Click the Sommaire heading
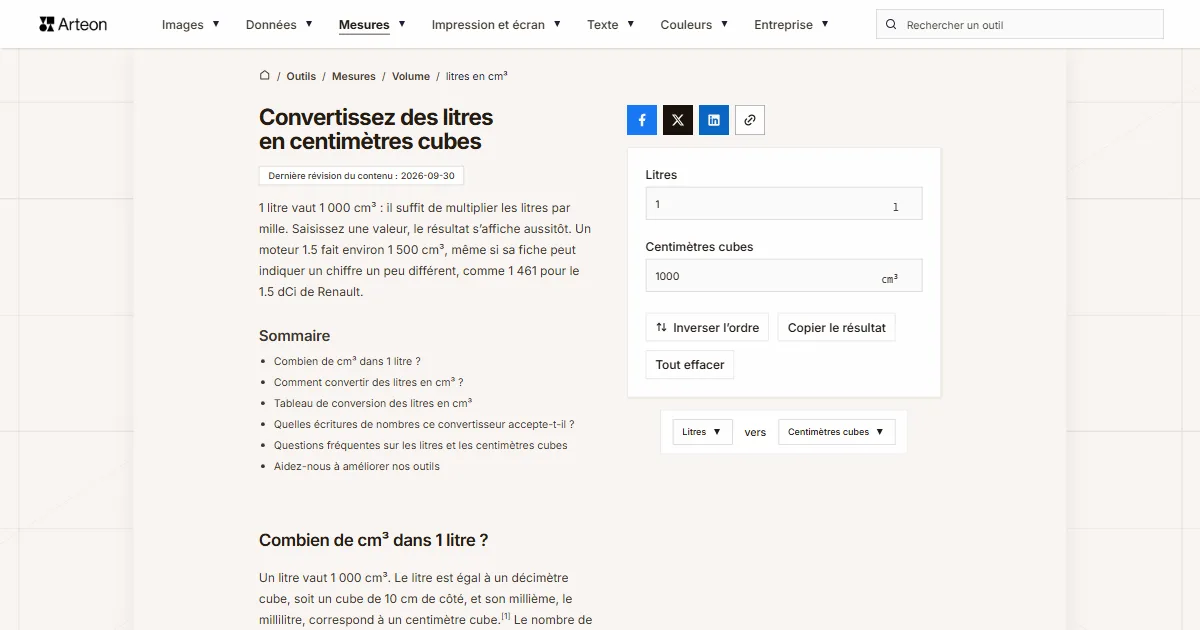Image resolution: width=1200 pixels, height=630 pixels. tap(294, 336)
